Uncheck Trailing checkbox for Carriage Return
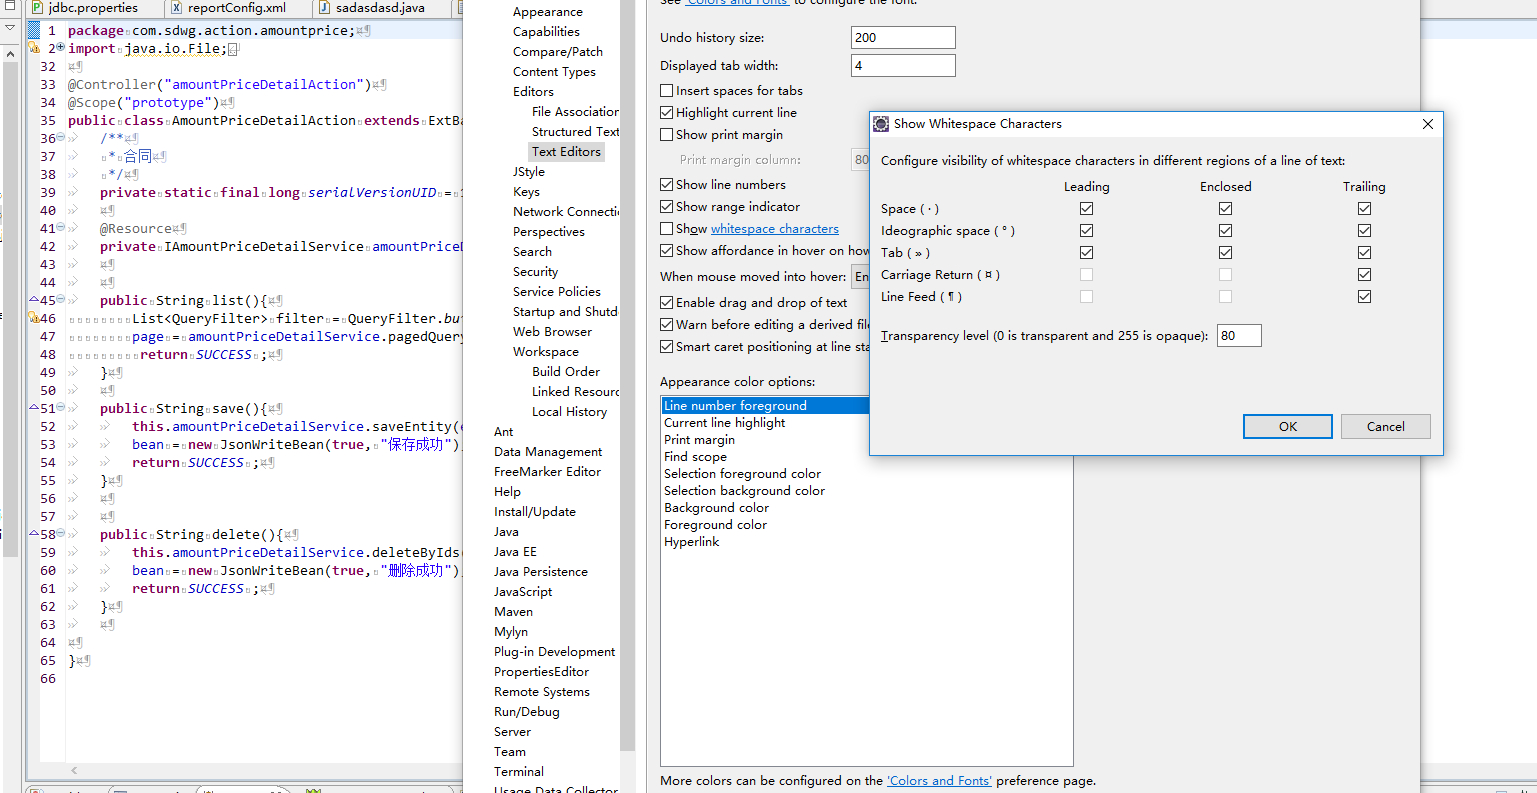Viewport: 1537px width, 793px height. point(1365,275)
